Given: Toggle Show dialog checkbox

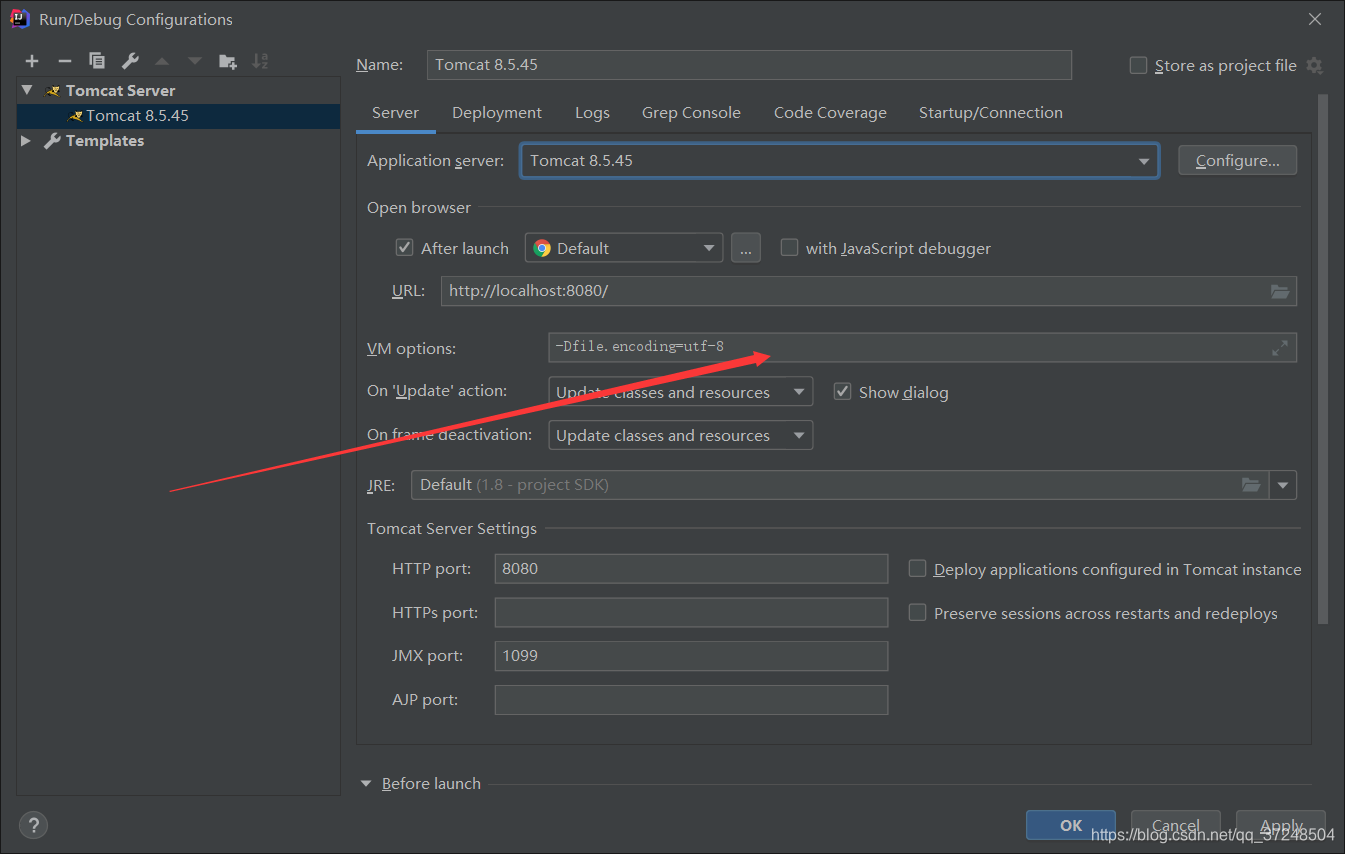Looking at the screenshot, I should click(x=842, y=391).
